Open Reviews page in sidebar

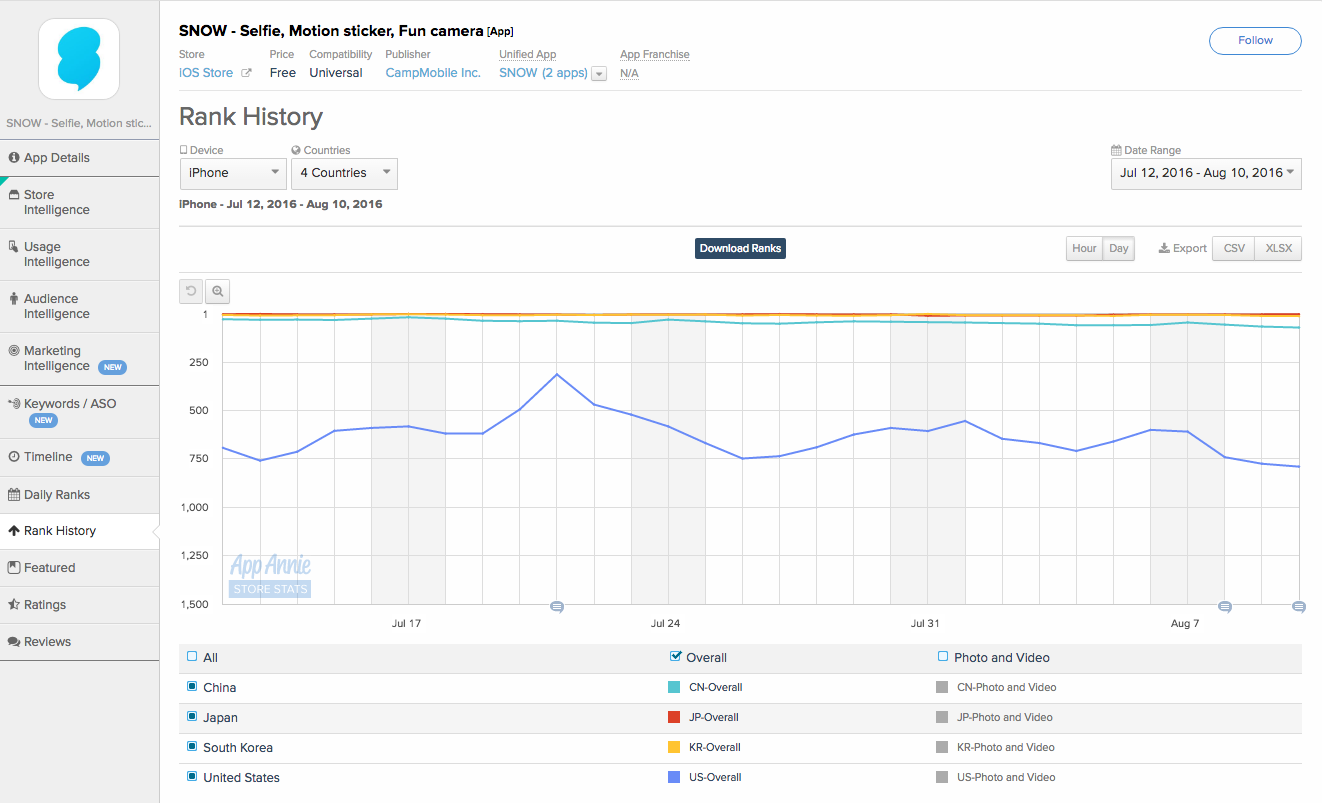click(79, 642)
